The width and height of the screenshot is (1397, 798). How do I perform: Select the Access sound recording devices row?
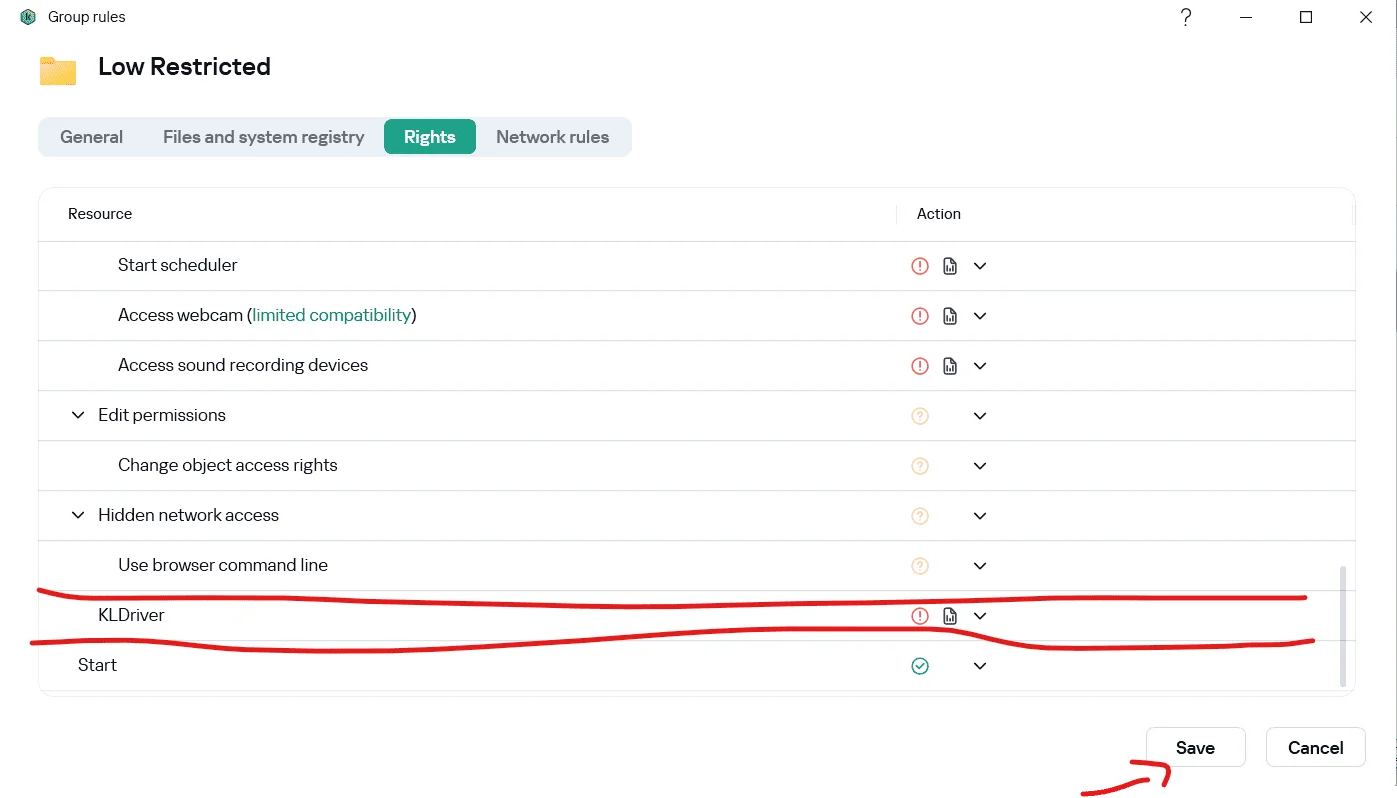pos(697,366)
